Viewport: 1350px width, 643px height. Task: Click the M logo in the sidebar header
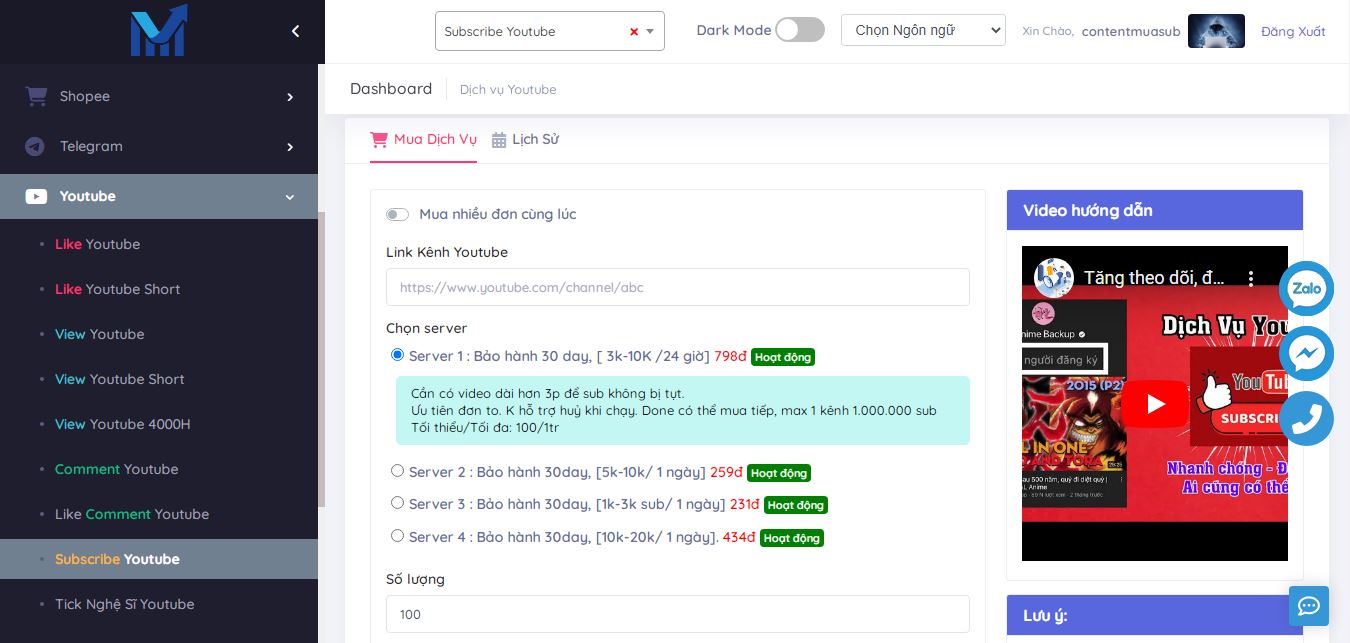[159, 31]
